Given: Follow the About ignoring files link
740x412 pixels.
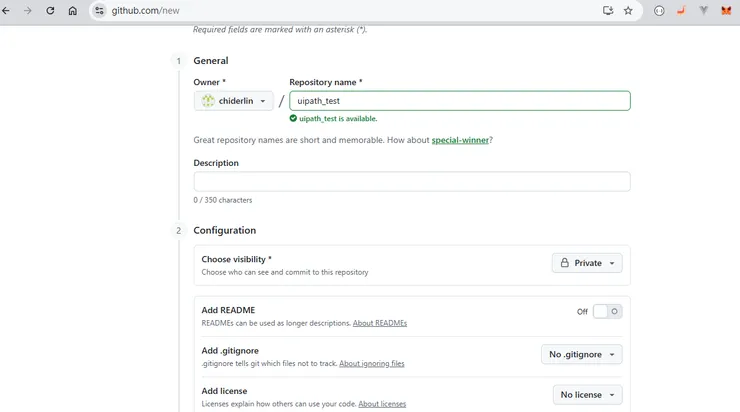Looking at the screenshot, I should [372, 364].
